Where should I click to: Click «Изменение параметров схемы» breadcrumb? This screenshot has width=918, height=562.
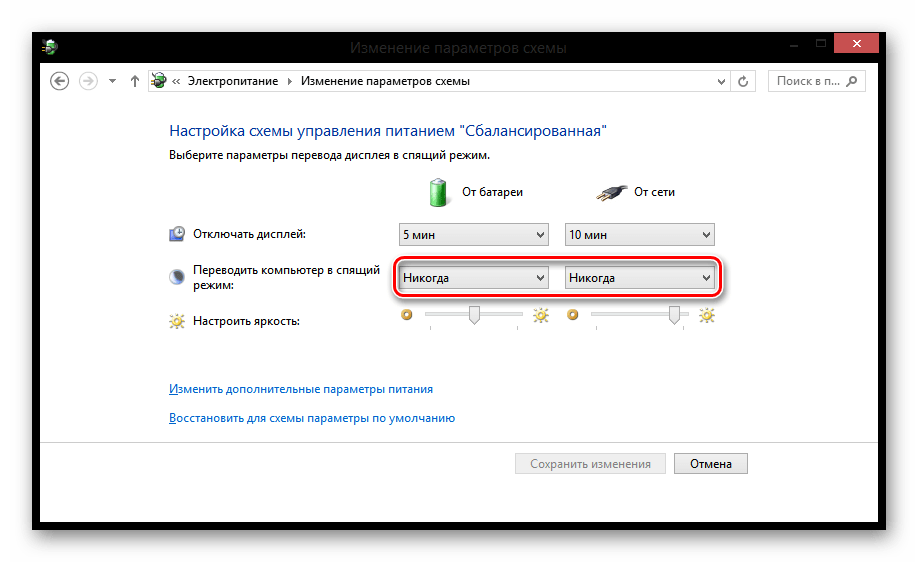click(x=385, y=81)
